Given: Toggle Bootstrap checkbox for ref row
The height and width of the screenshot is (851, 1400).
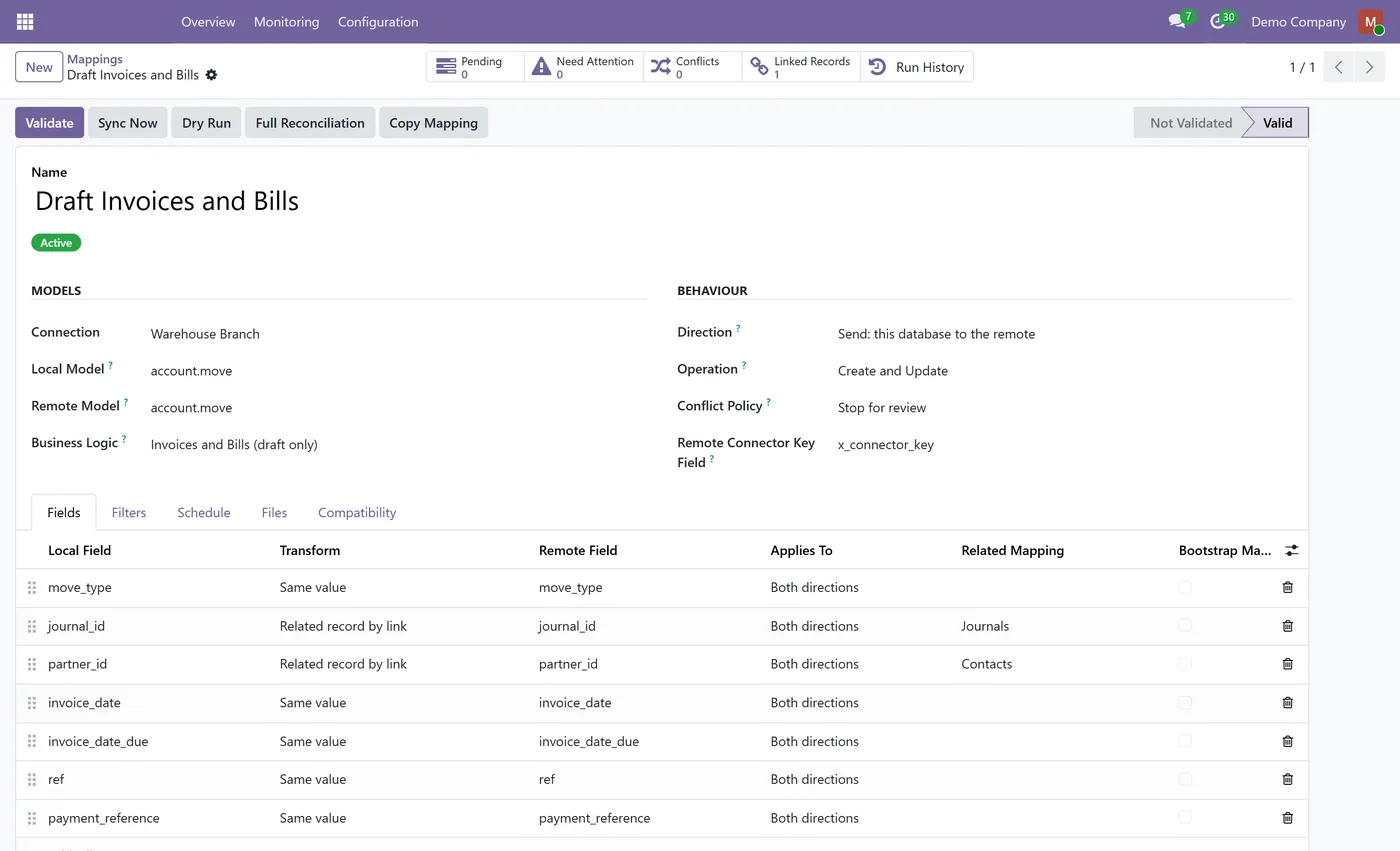Looking at the screenshot, I should point(1185,778).
